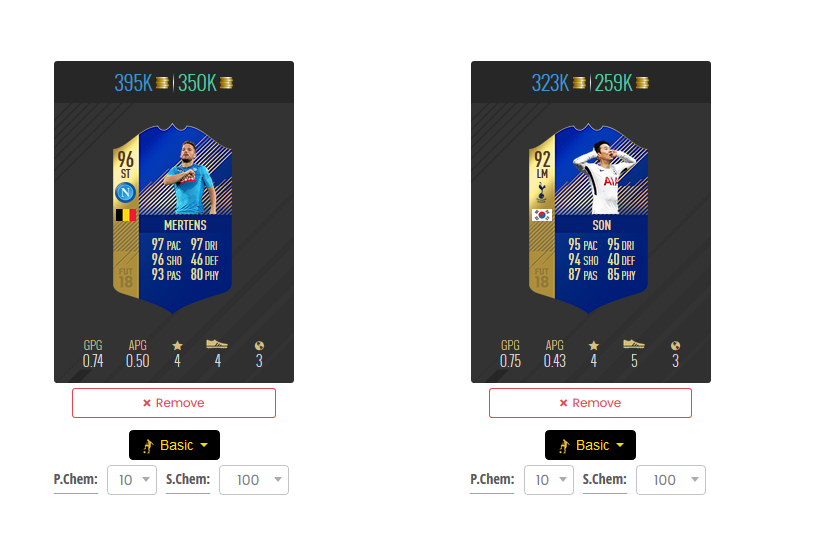Click Son's player portrait on card
Viewport: 836px width, 541px height.
(604, 177)
